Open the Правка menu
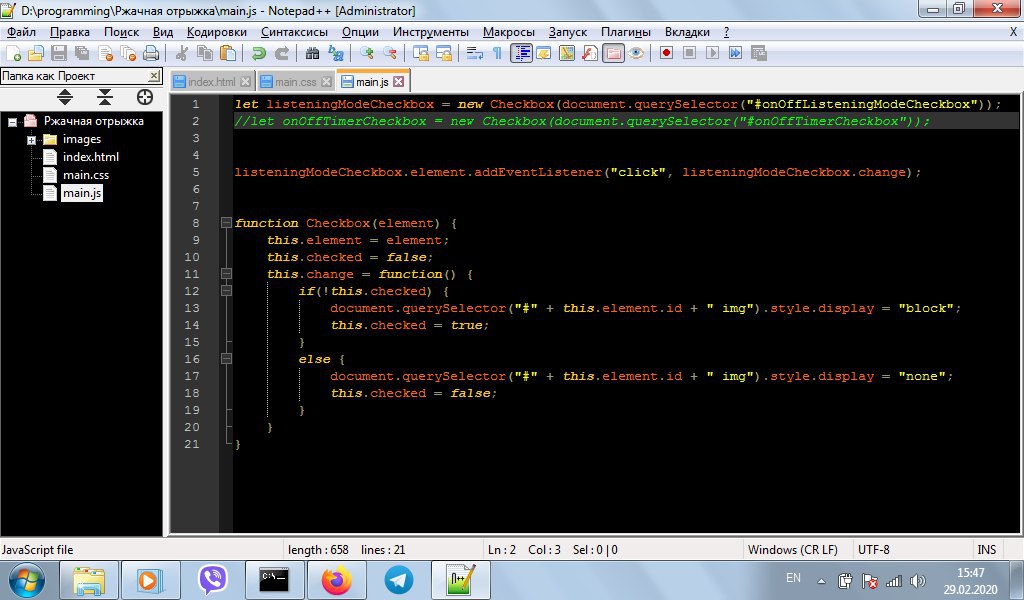The height and width of the screenshot is (600, 1024). click(70, 32)
